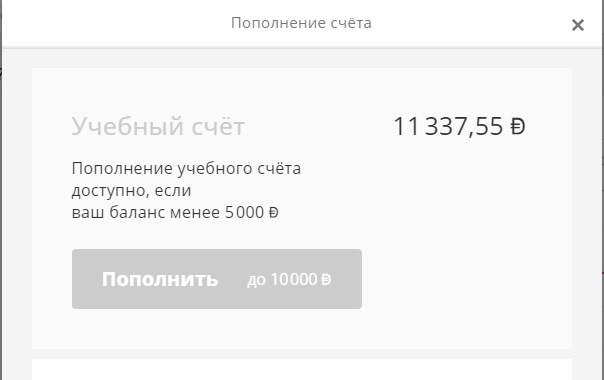
Task: Select the Учебный счёт heading
Action: [158, 126]
